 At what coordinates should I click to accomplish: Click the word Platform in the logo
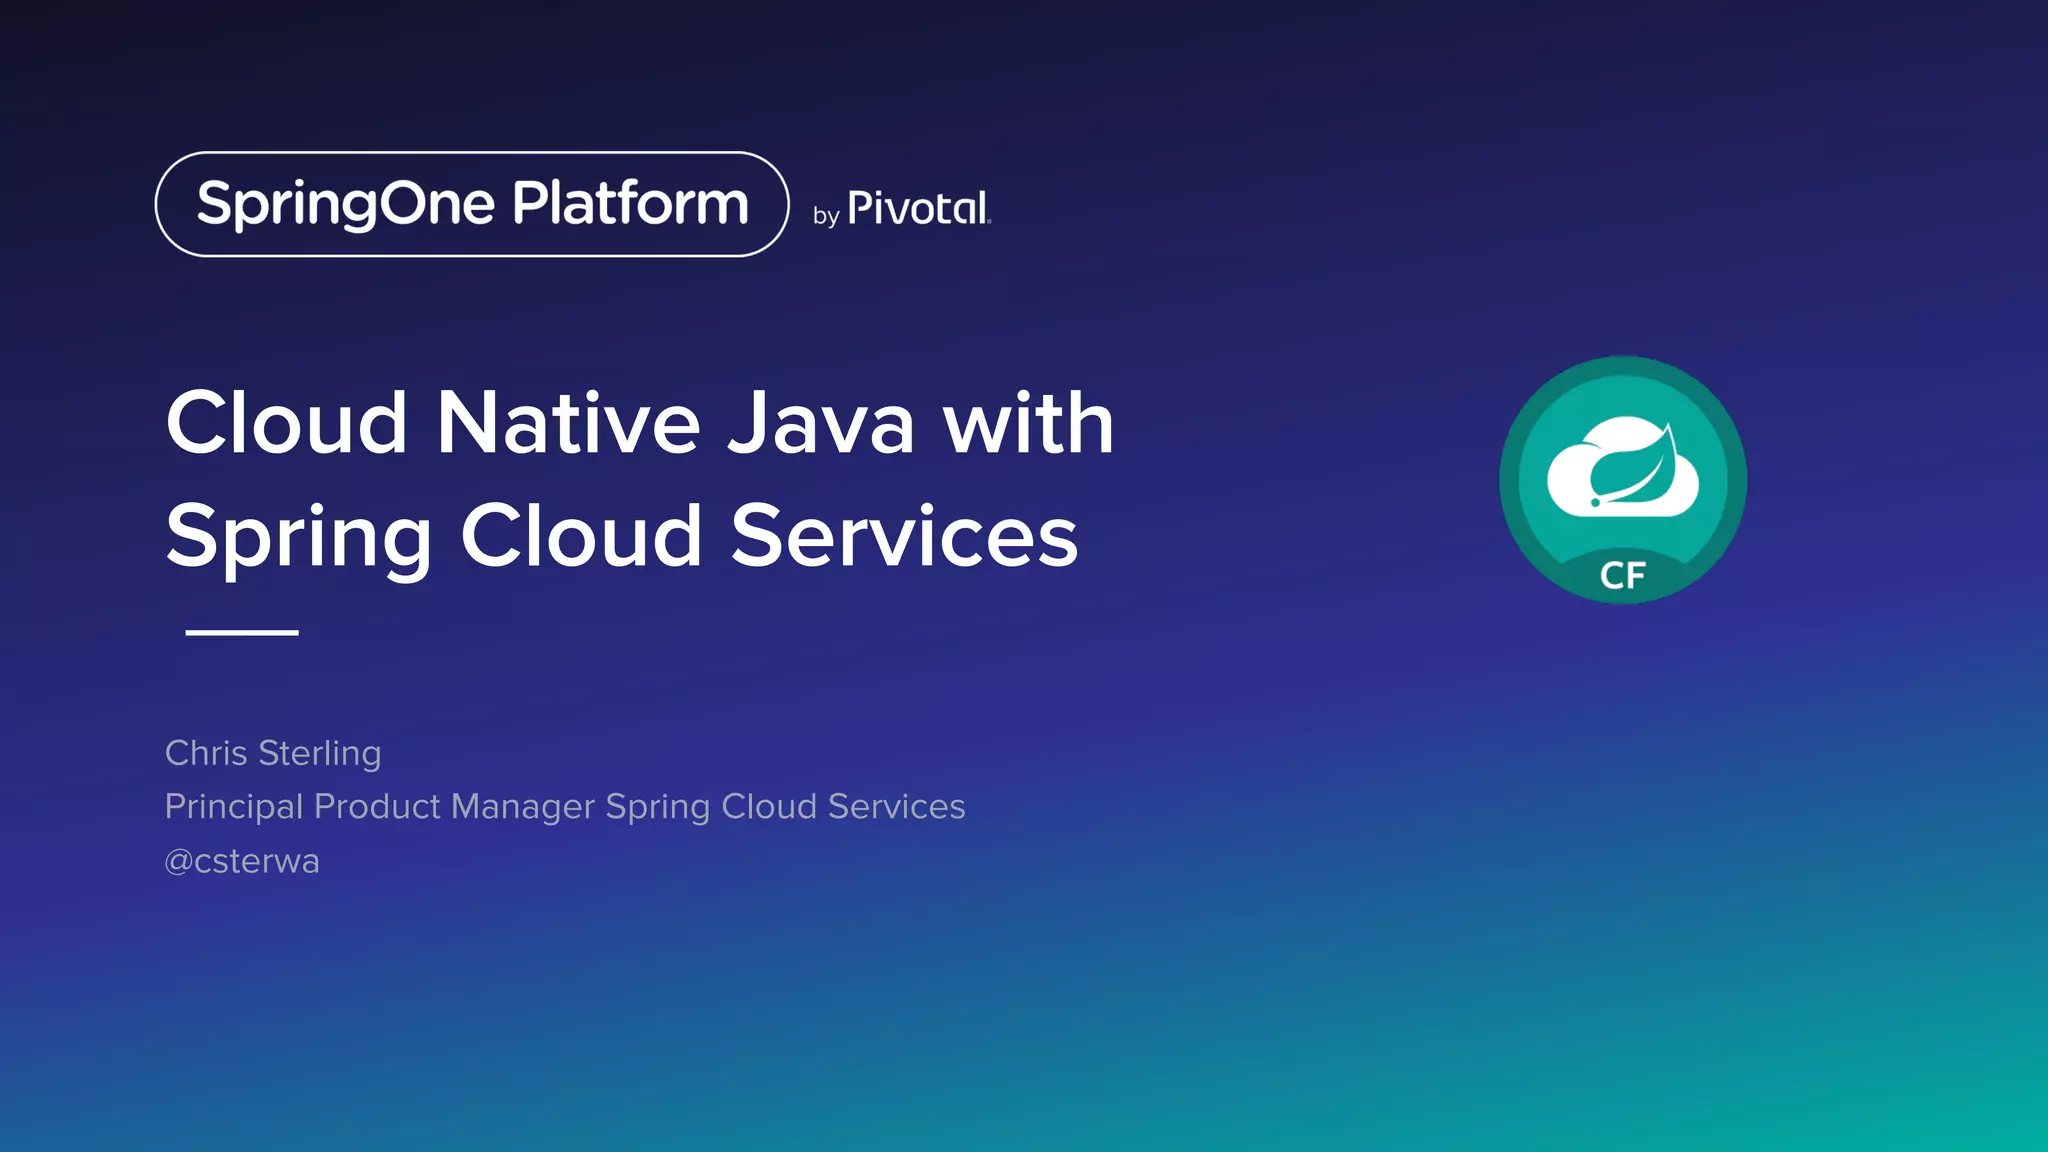(x=630, y=203)
